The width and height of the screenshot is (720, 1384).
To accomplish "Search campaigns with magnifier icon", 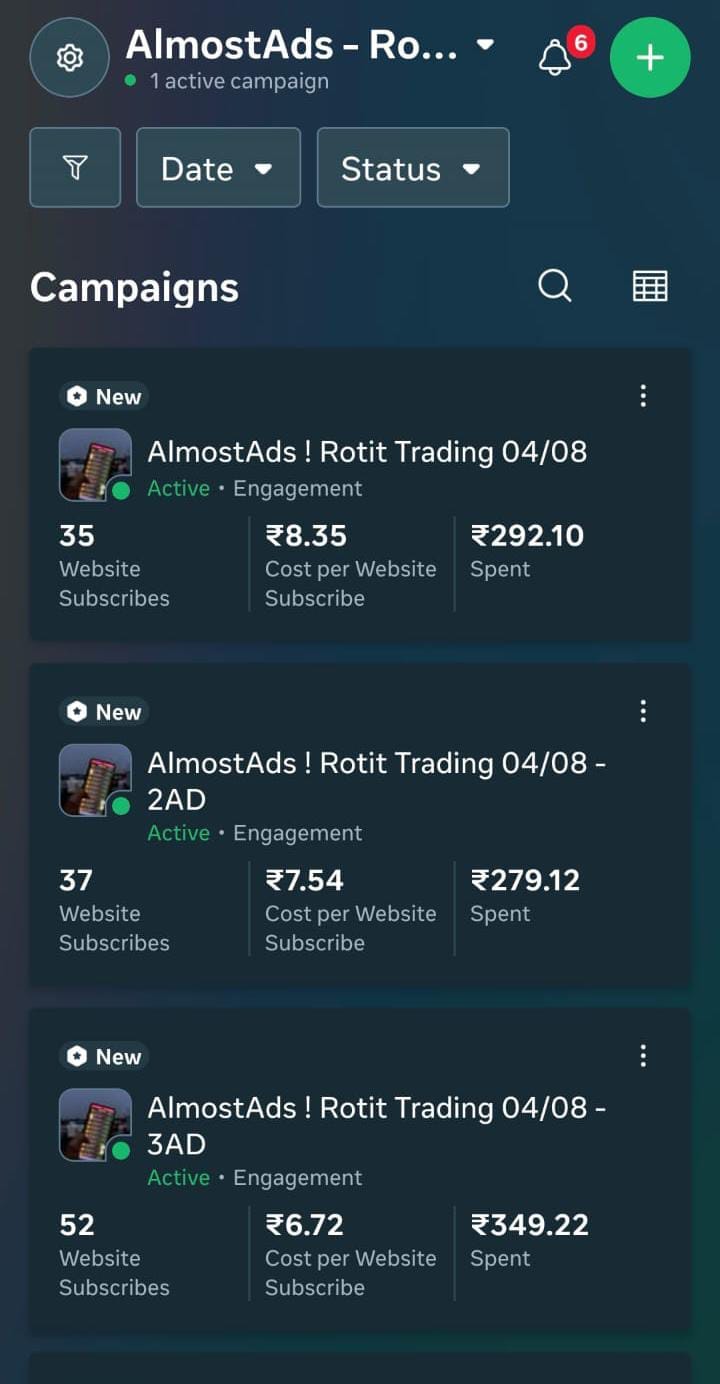I will point(554,287).
